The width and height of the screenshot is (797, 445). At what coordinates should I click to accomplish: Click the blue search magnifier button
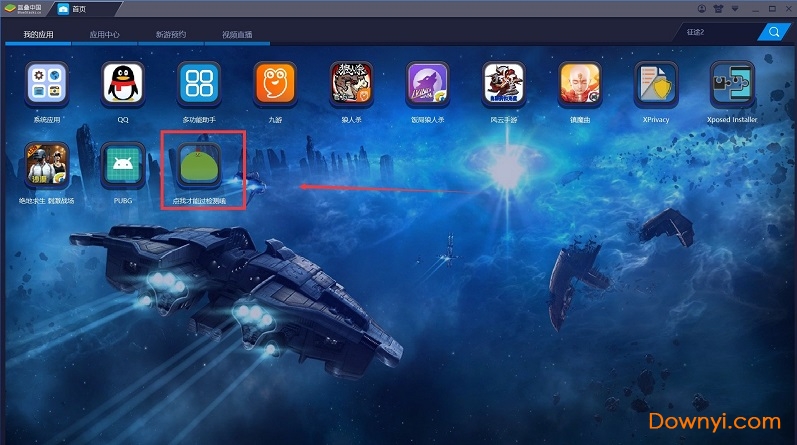point(774,32)
